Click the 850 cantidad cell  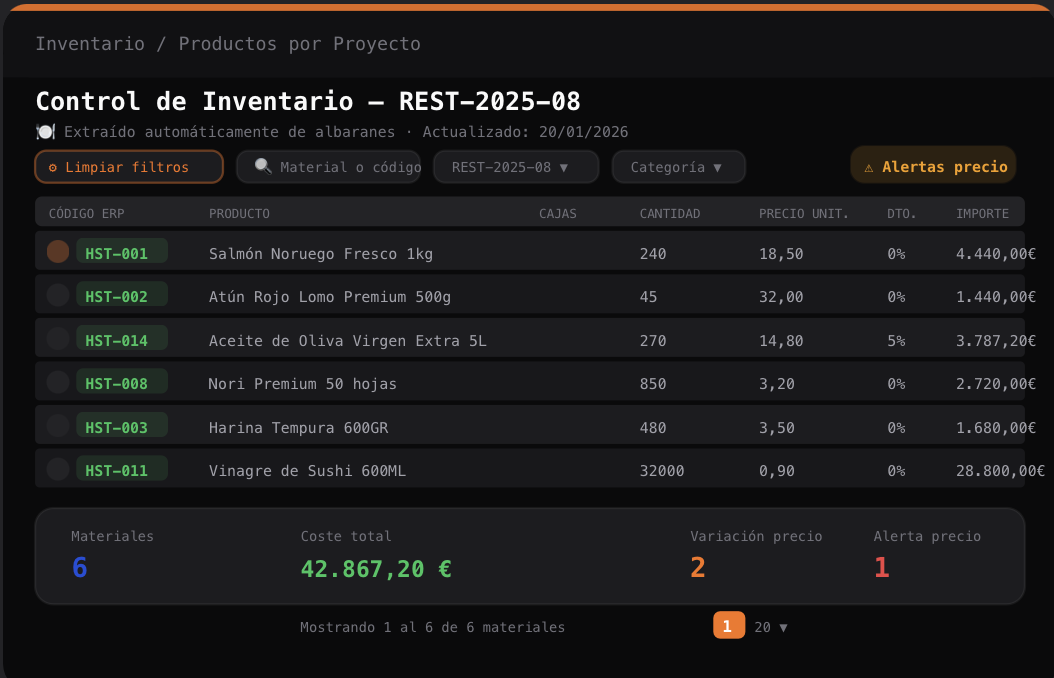pyautogui.click(x=653, y=384)
